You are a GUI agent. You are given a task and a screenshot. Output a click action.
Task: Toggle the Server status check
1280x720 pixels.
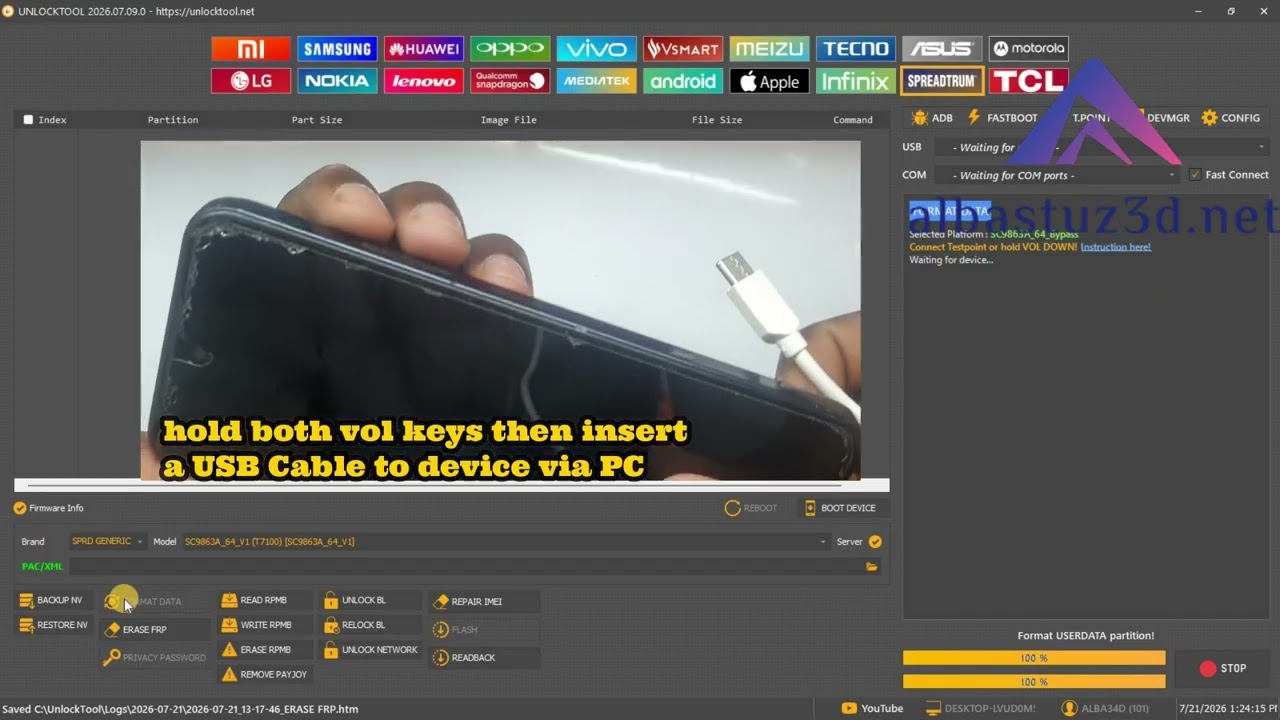[x=875, y=542]
